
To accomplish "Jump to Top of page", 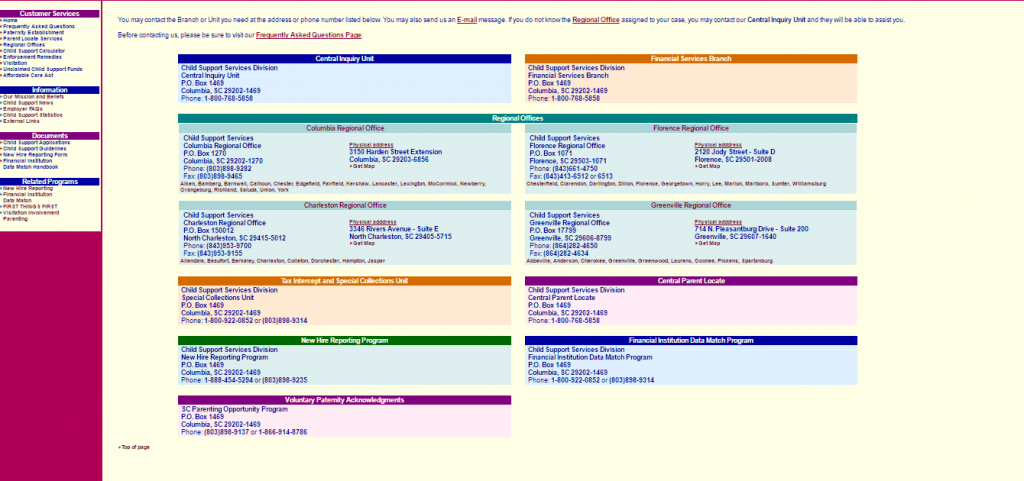I will pos(135,447).
